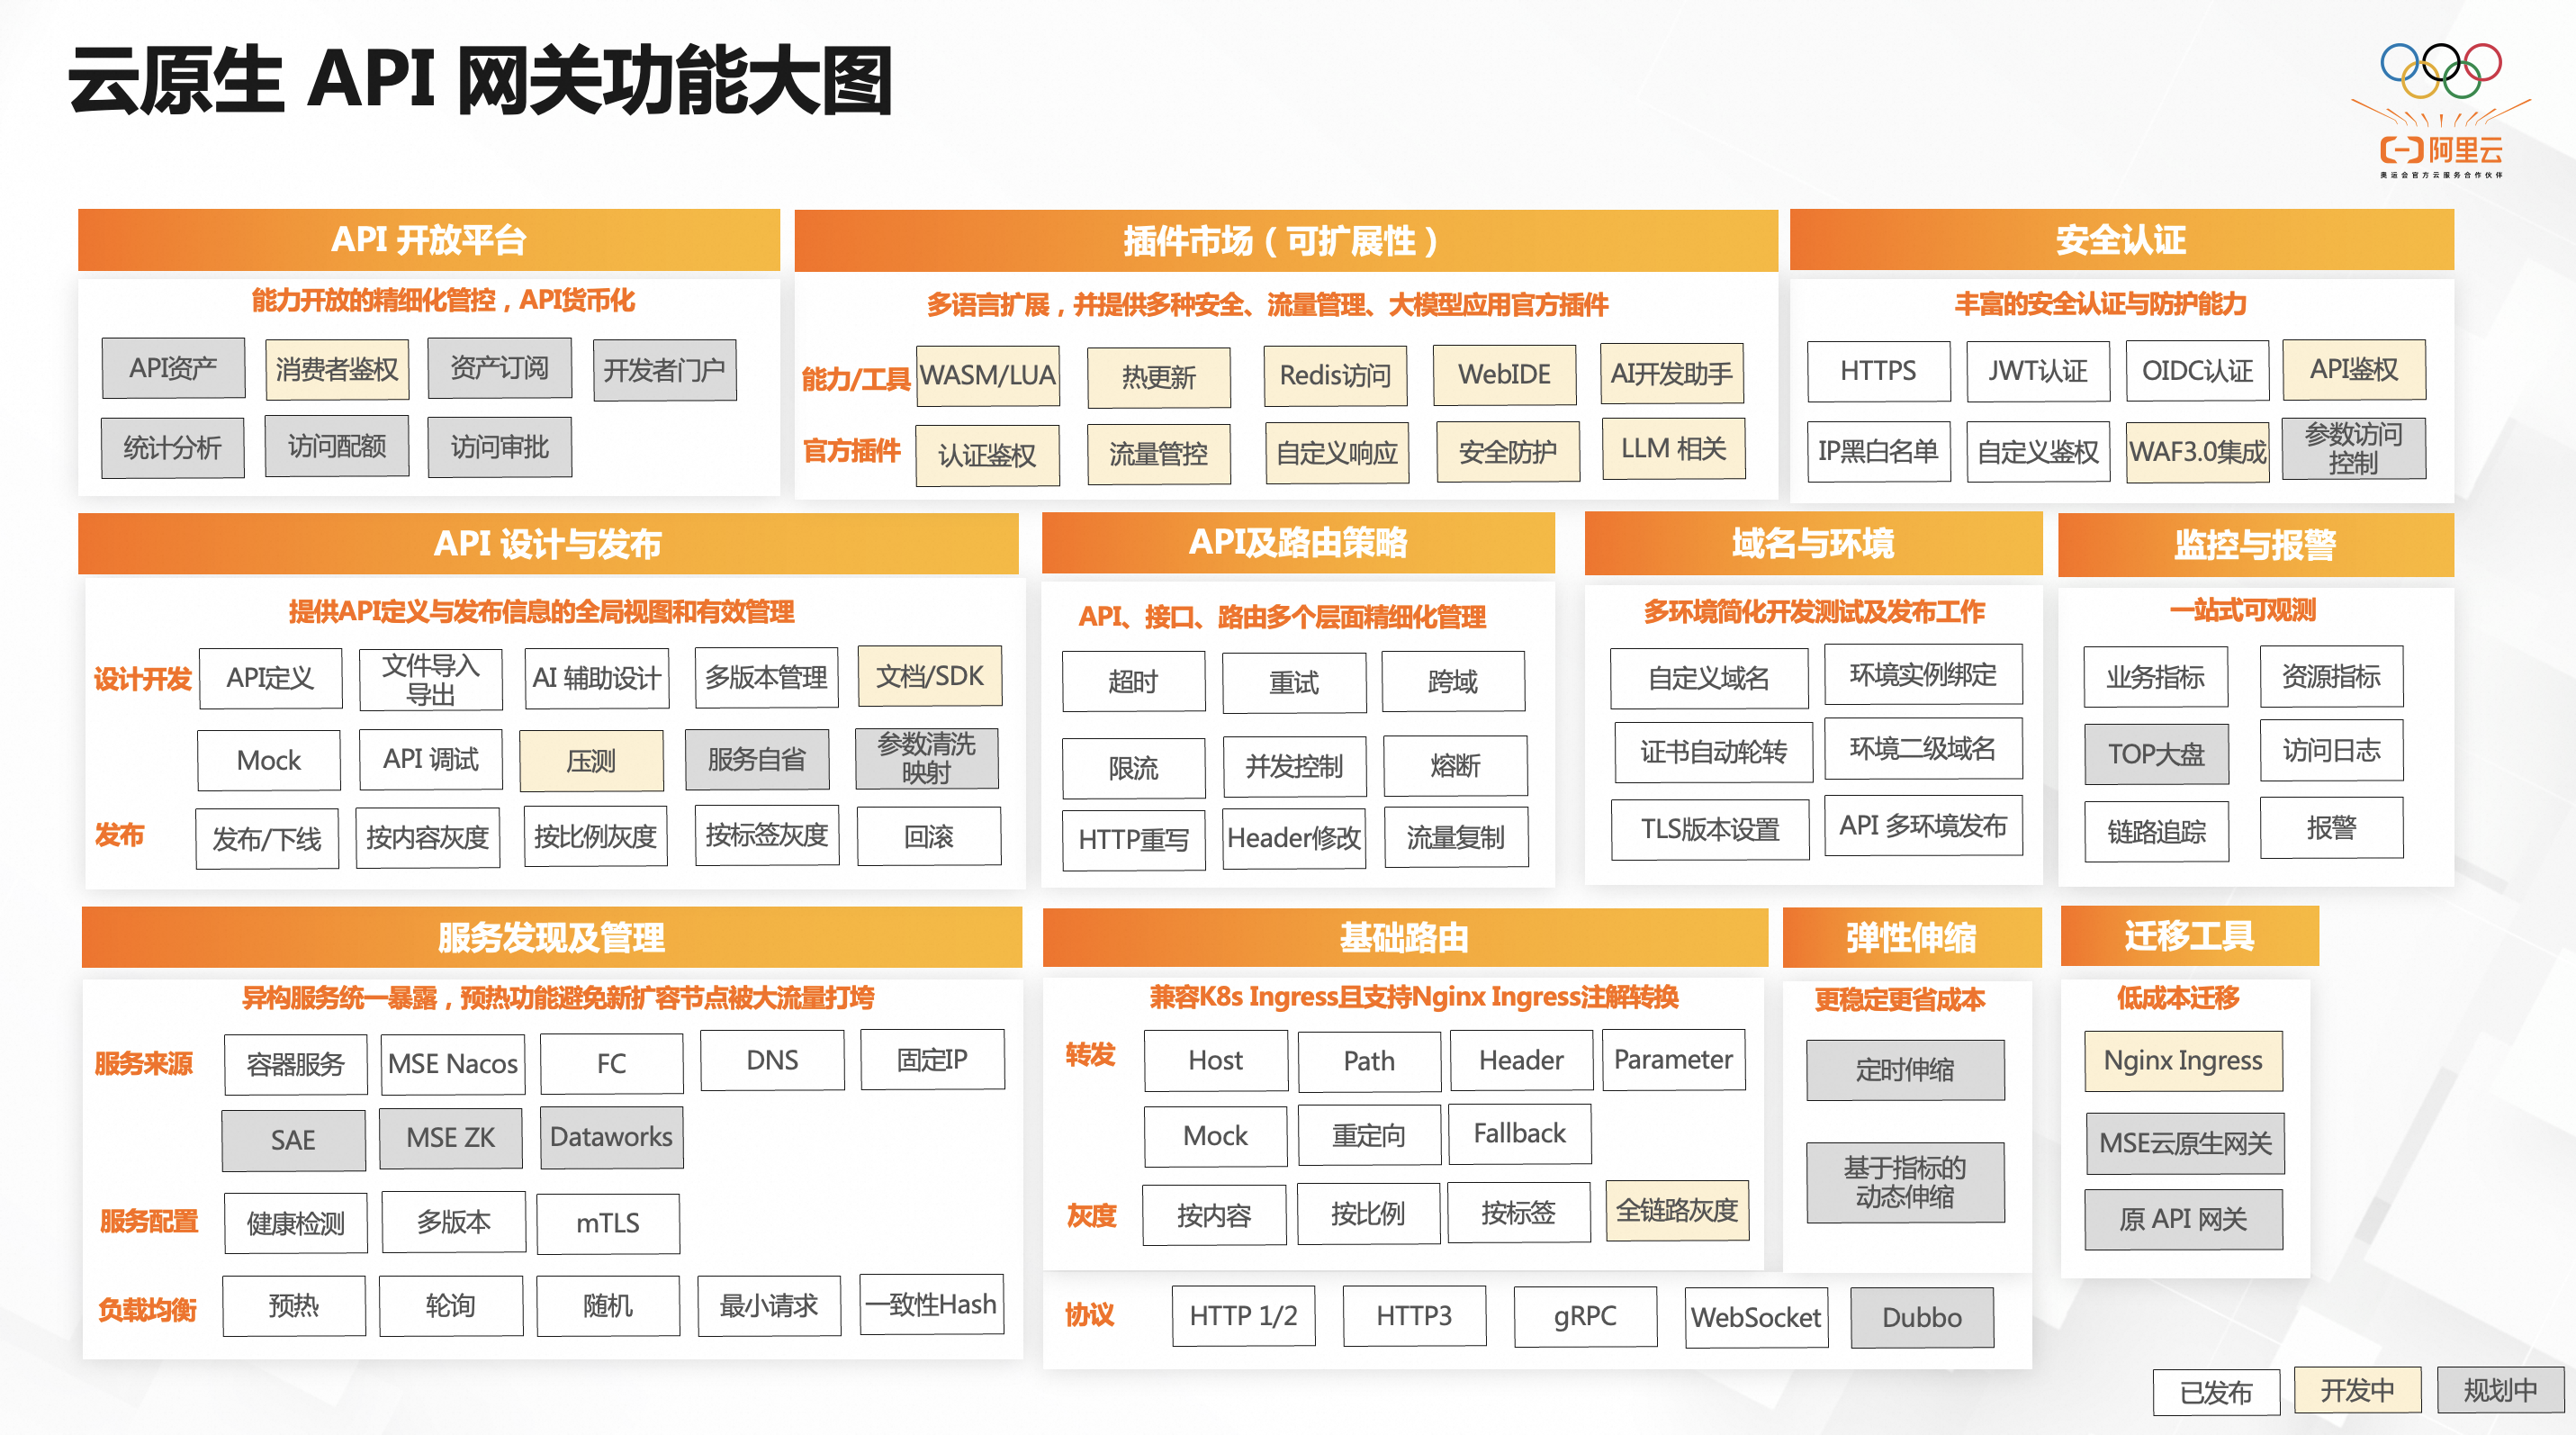Click the 一致性Hash load balancing box
Screen dimensions: 2576x1435
pos(931,1304)
